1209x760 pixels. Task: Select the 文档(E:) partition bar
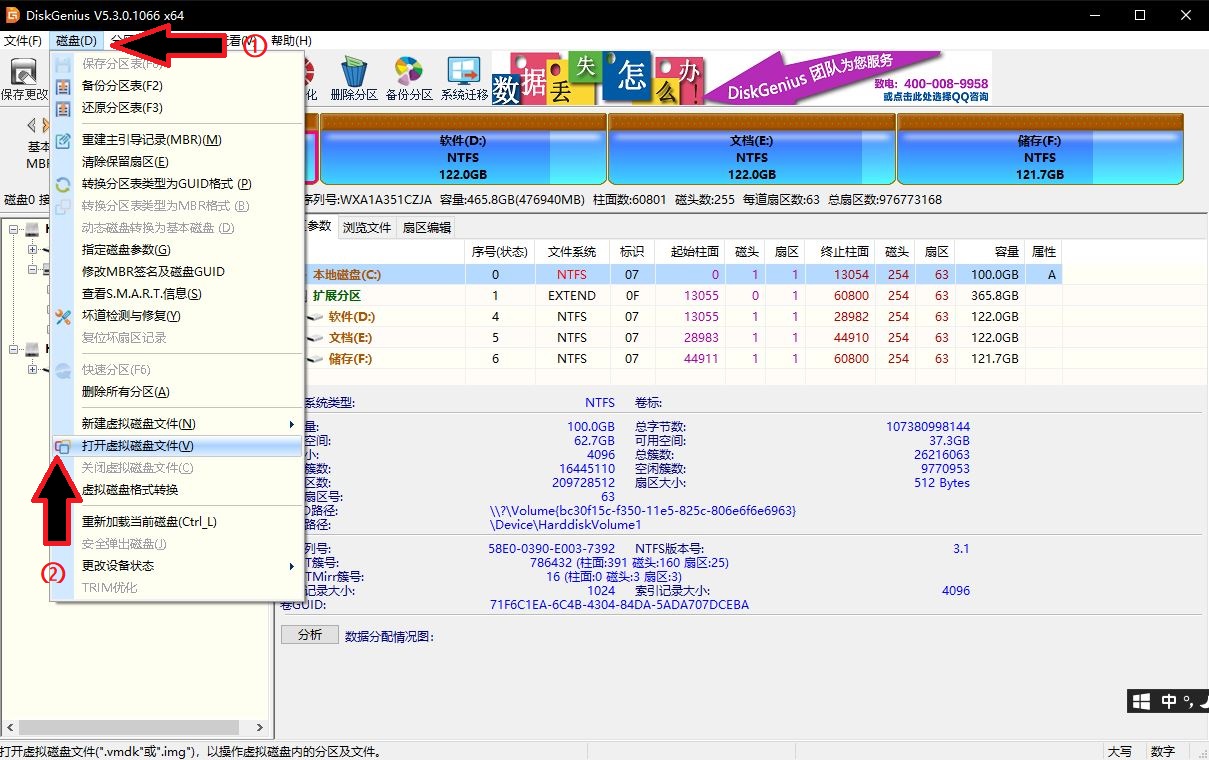[752, 148]
